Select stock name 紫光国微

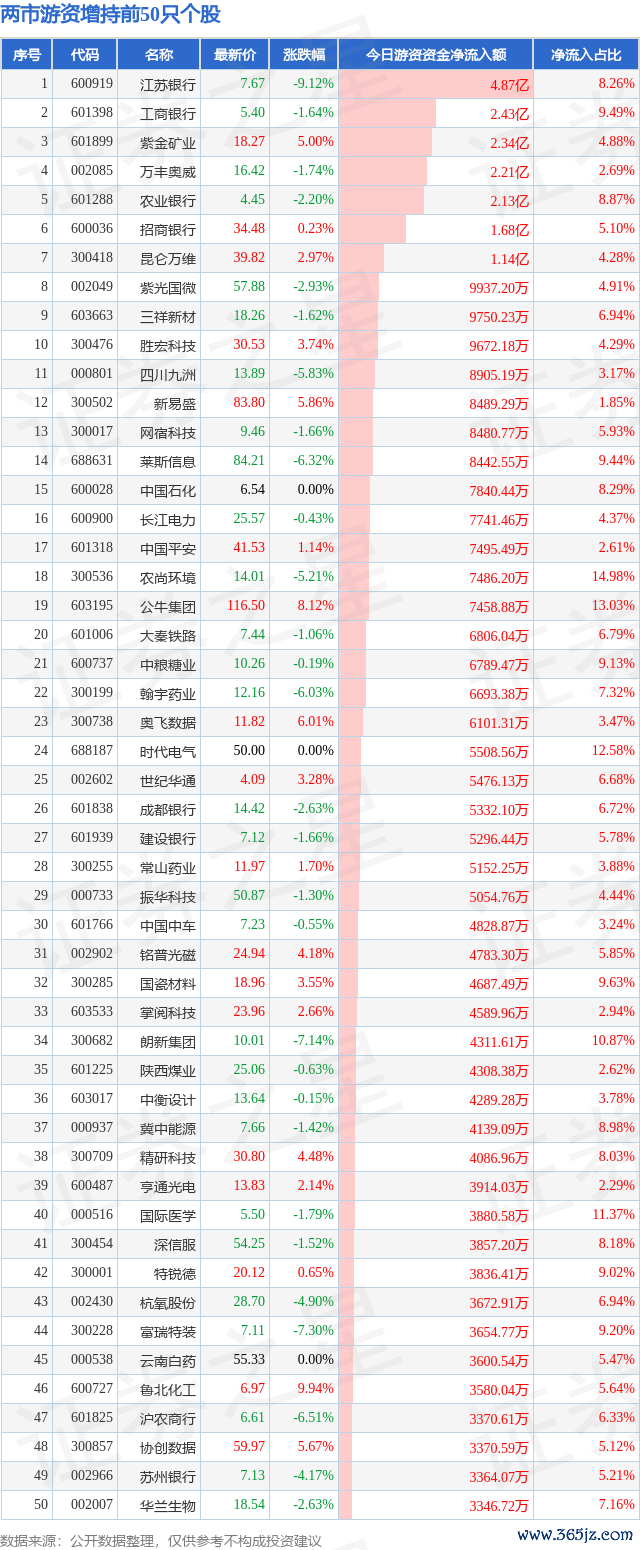pos(169,288)
